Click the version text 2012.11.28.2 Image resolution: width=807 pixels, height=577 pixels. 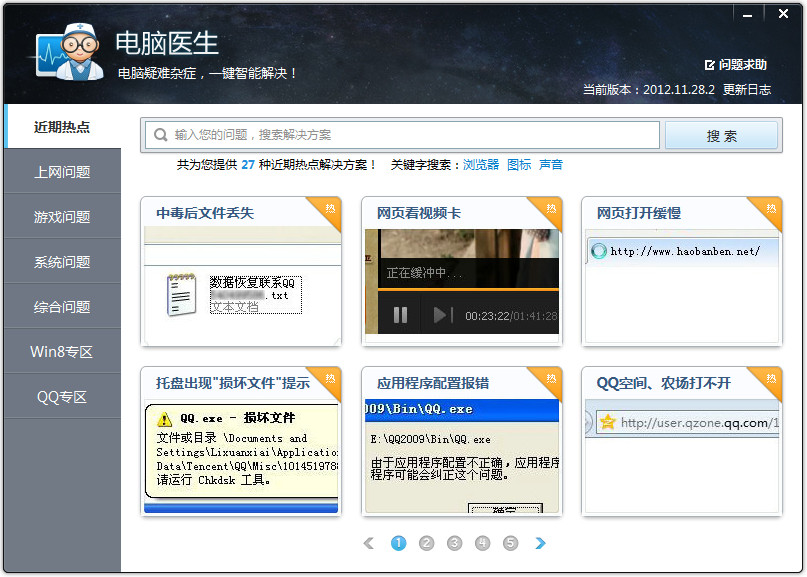pos(679,90)
